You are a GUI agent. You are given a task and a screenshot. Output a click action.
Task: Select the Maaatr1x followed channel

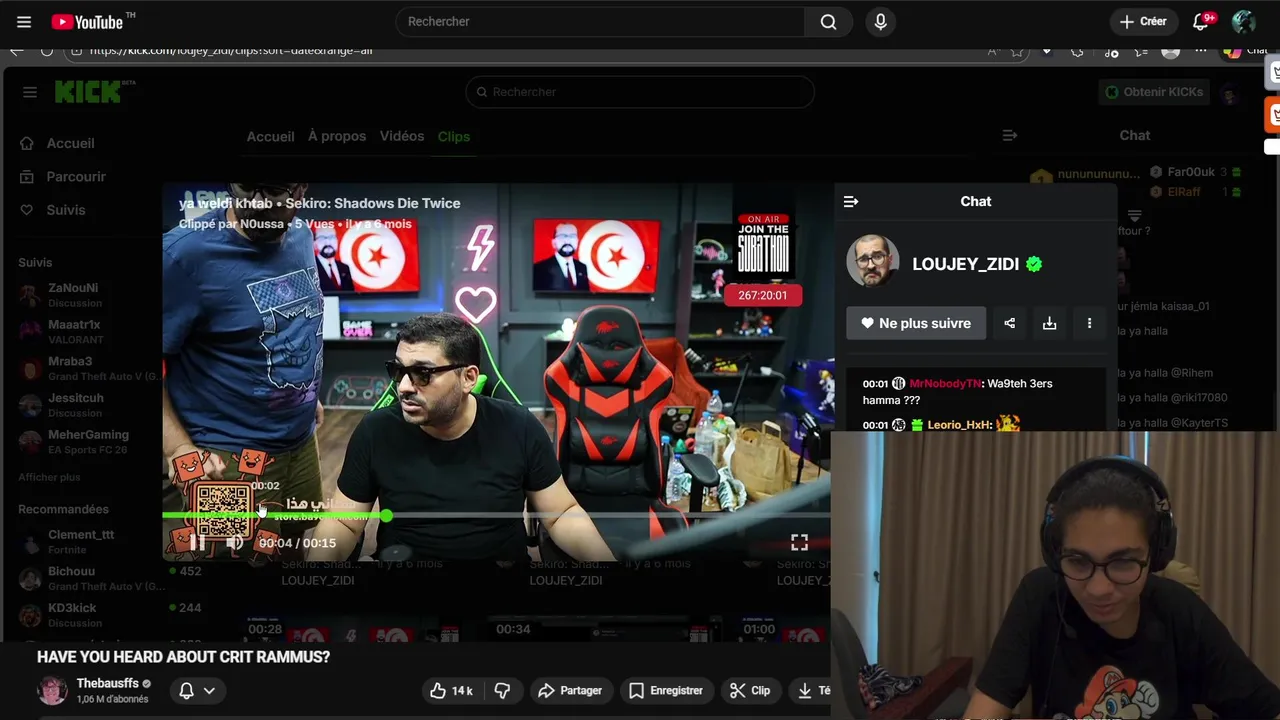point(86,332)
